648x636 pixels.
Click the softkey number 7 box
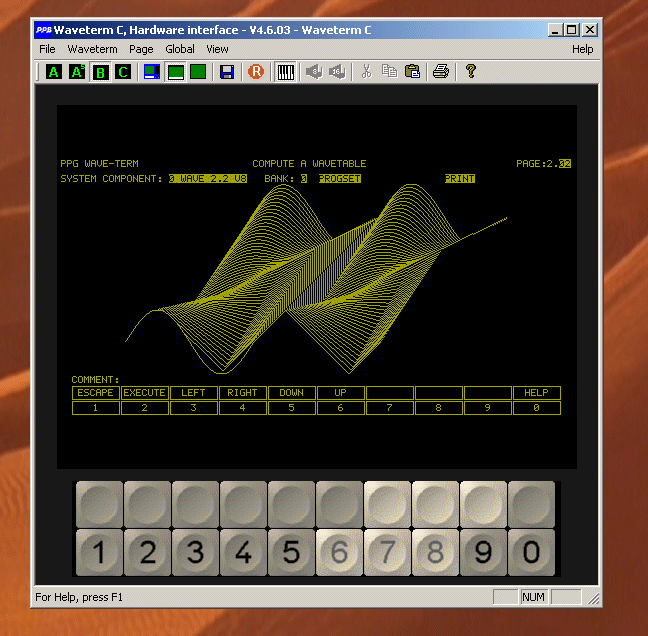pos(389,408)
